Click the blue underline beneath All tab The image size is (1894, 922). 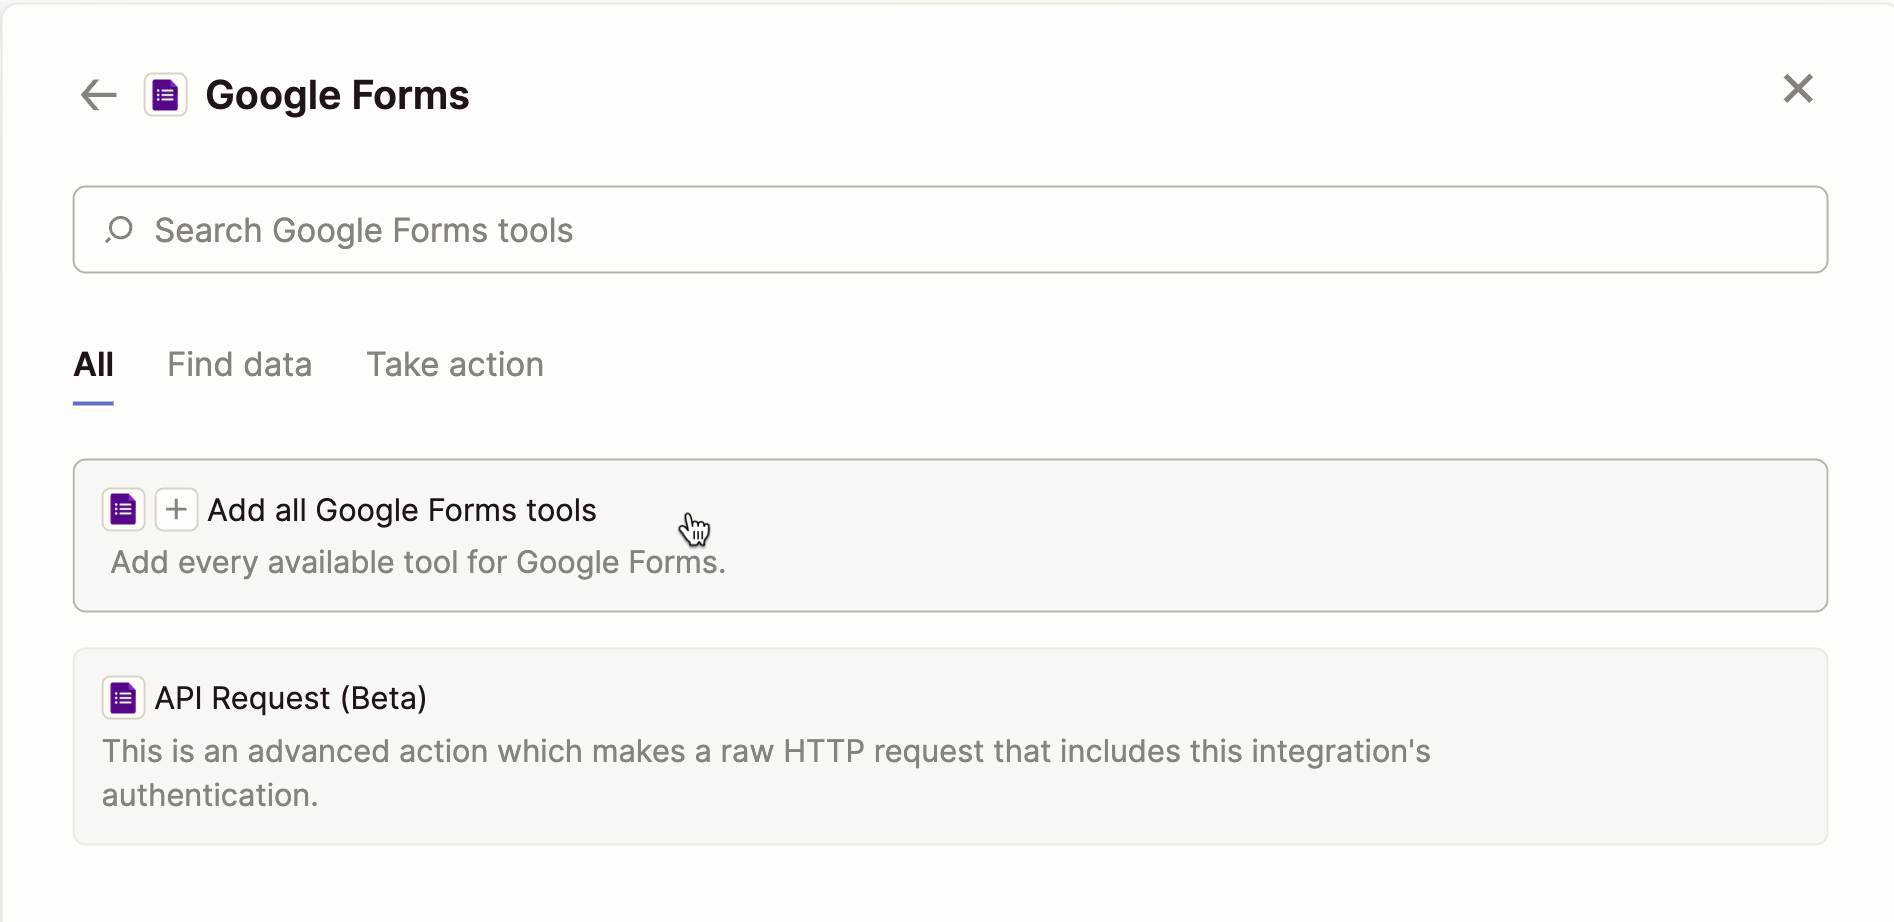pos(93,403)
